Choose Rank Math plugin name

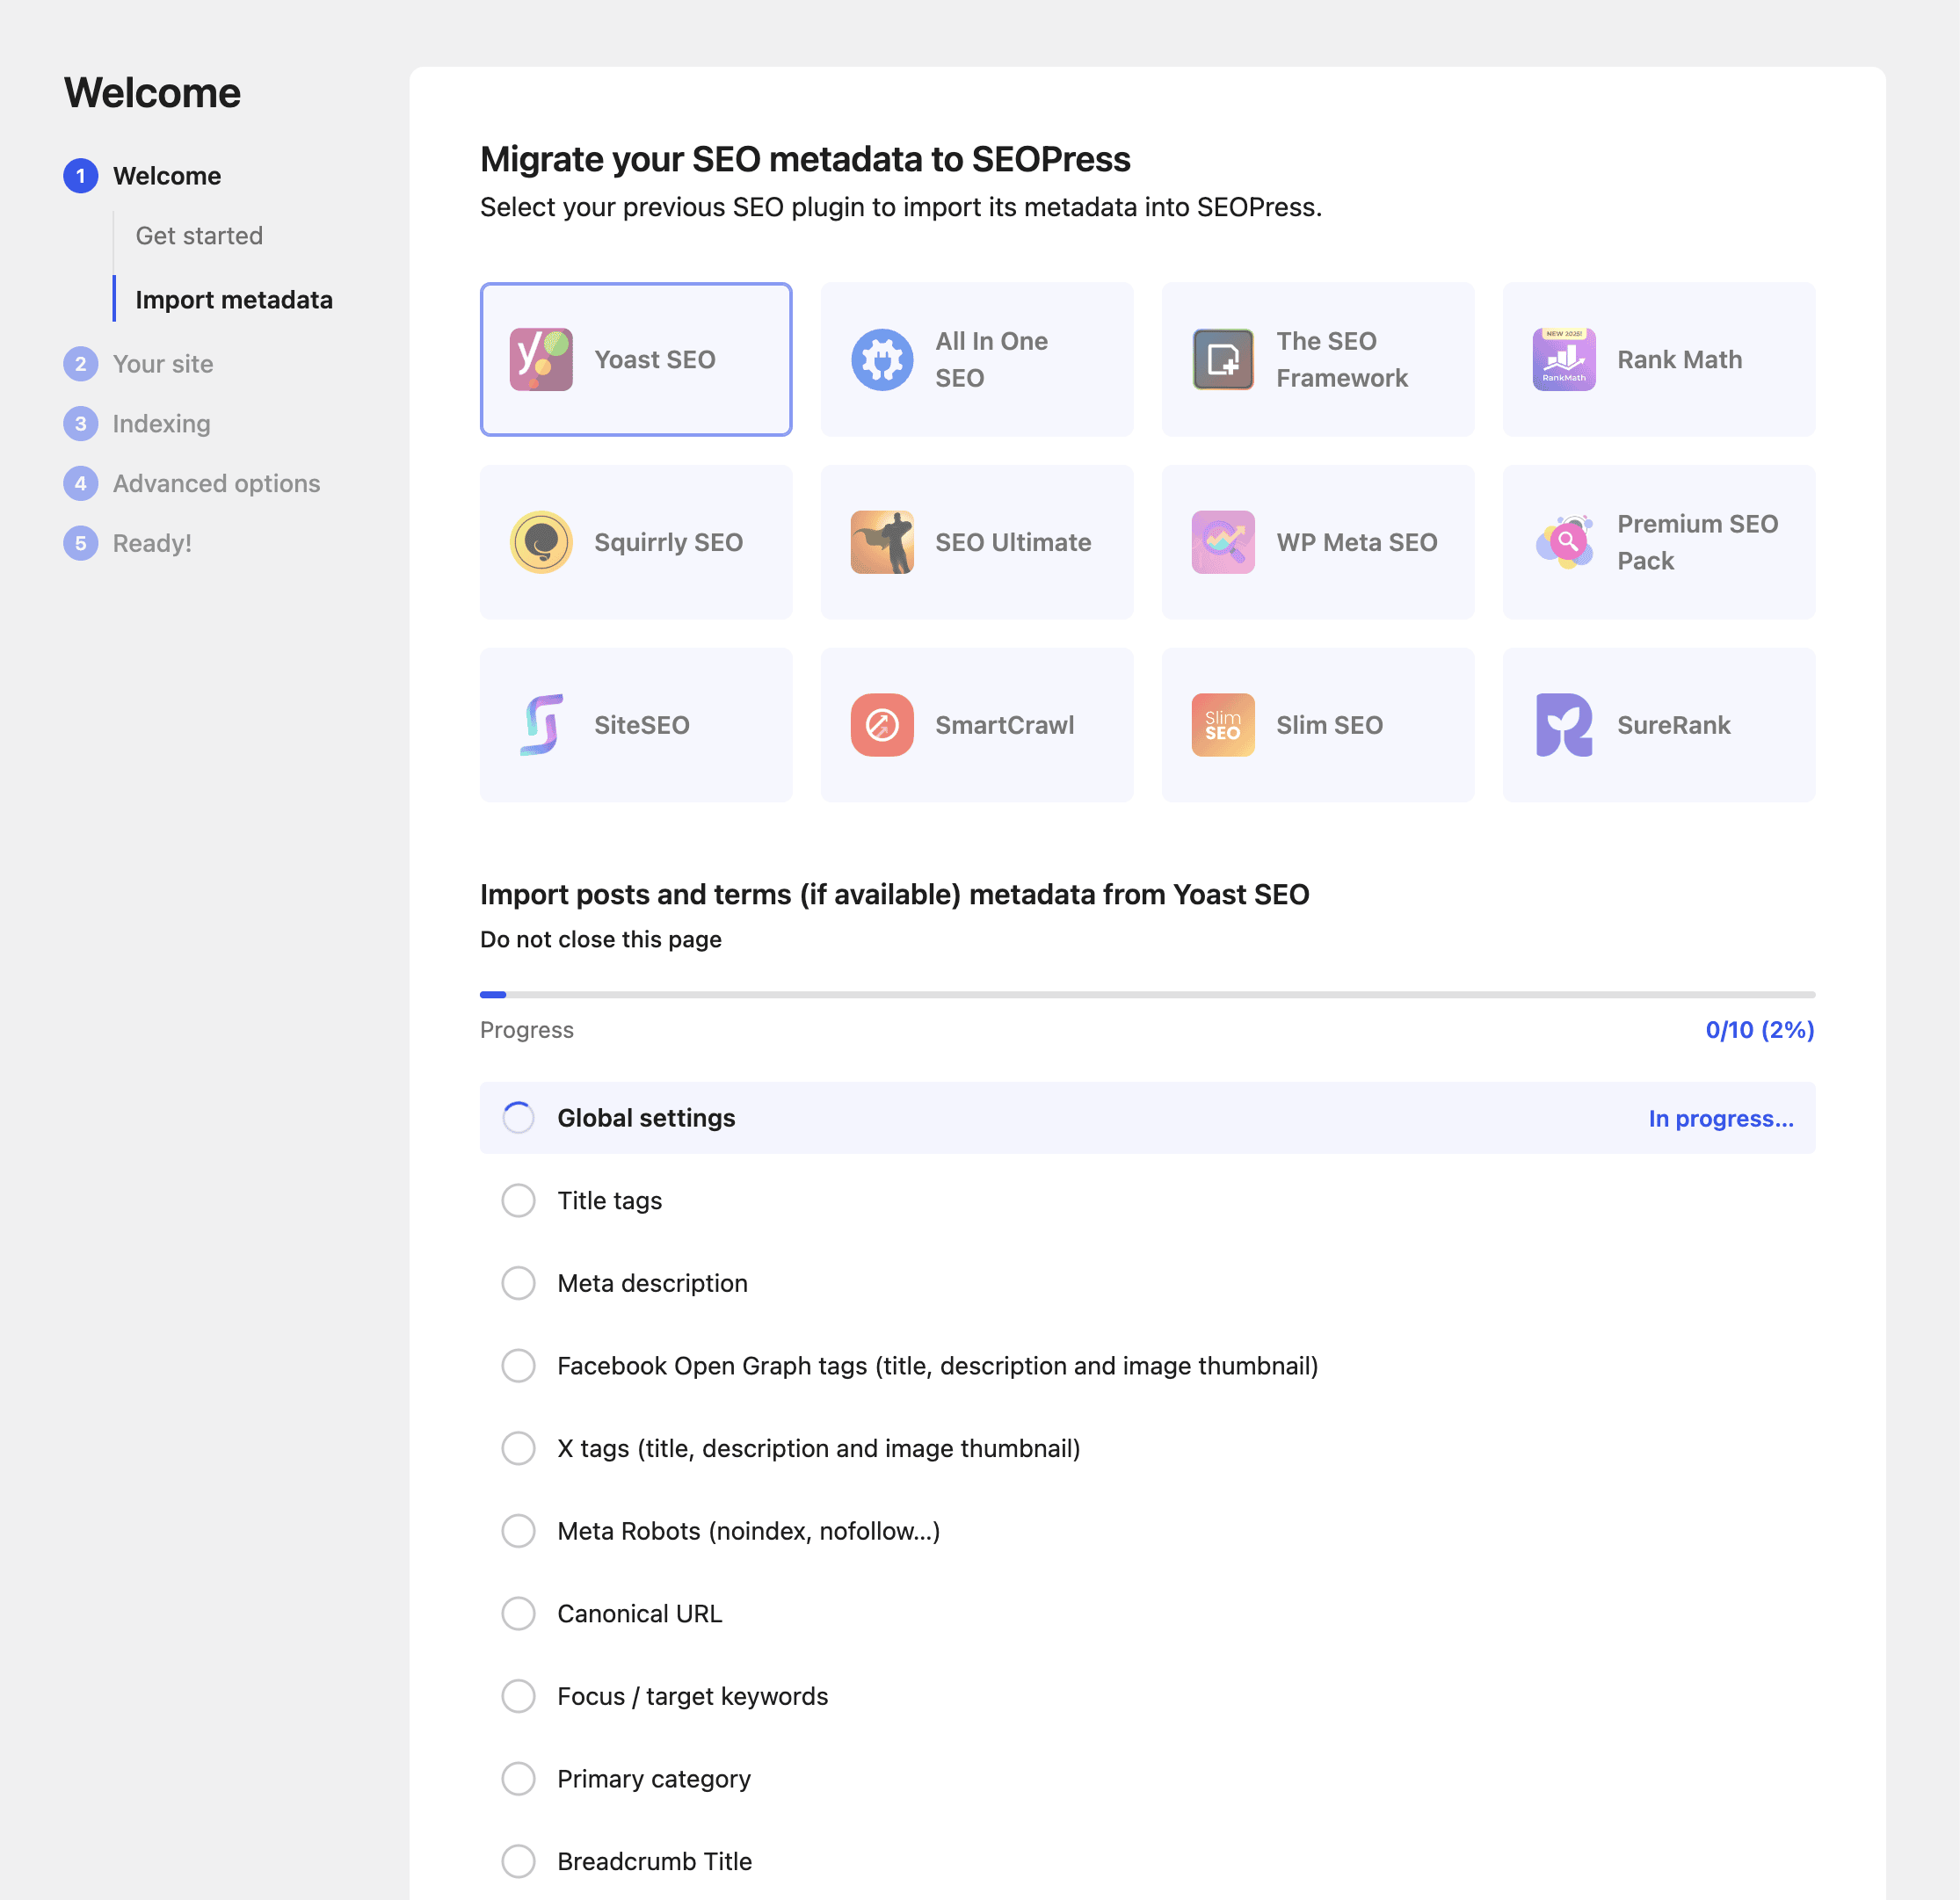[1680, 360]
